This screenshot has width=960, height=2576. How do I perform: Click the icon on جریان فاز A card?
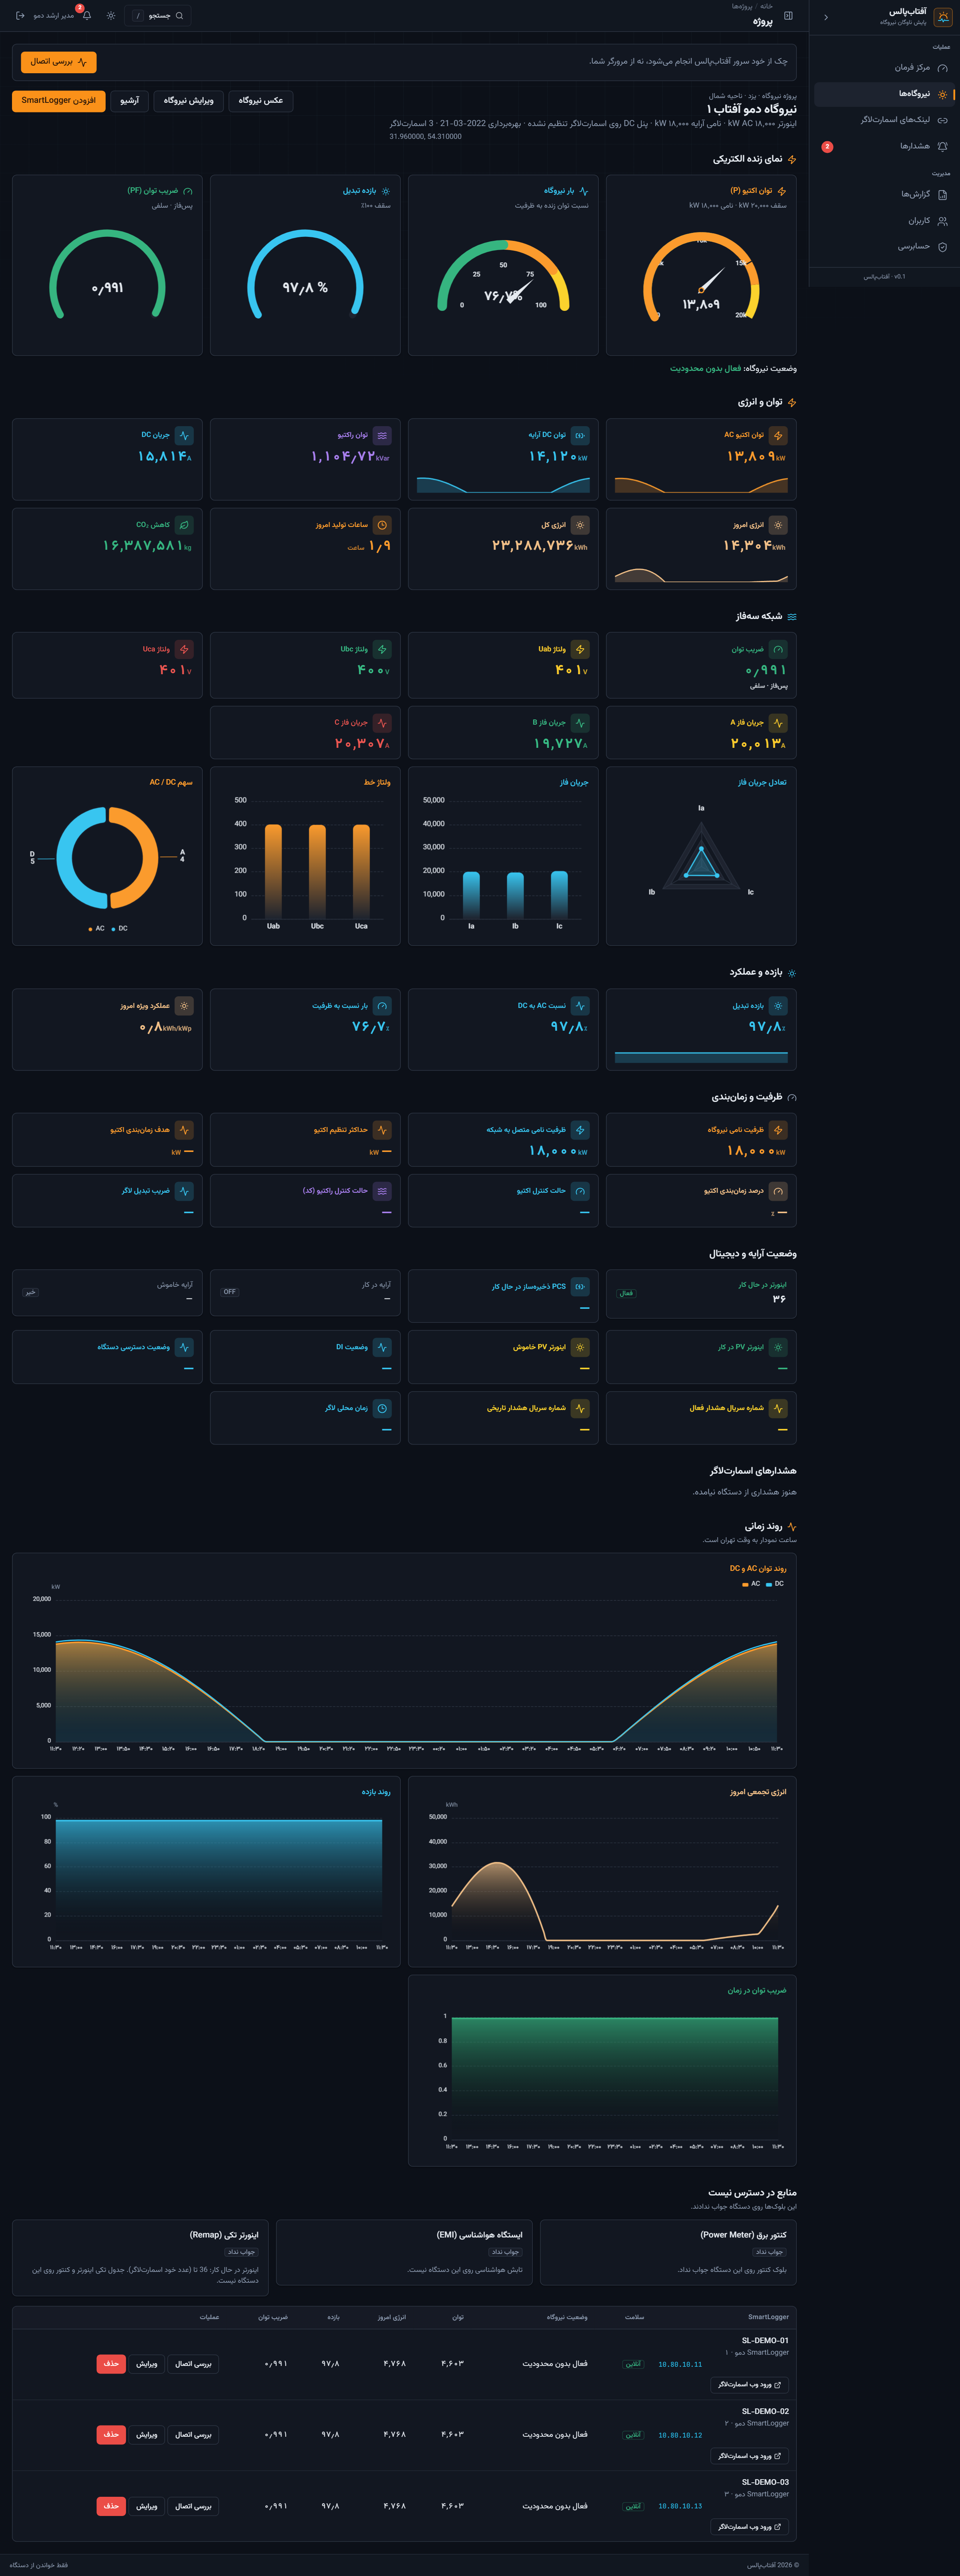click(778, 723)
